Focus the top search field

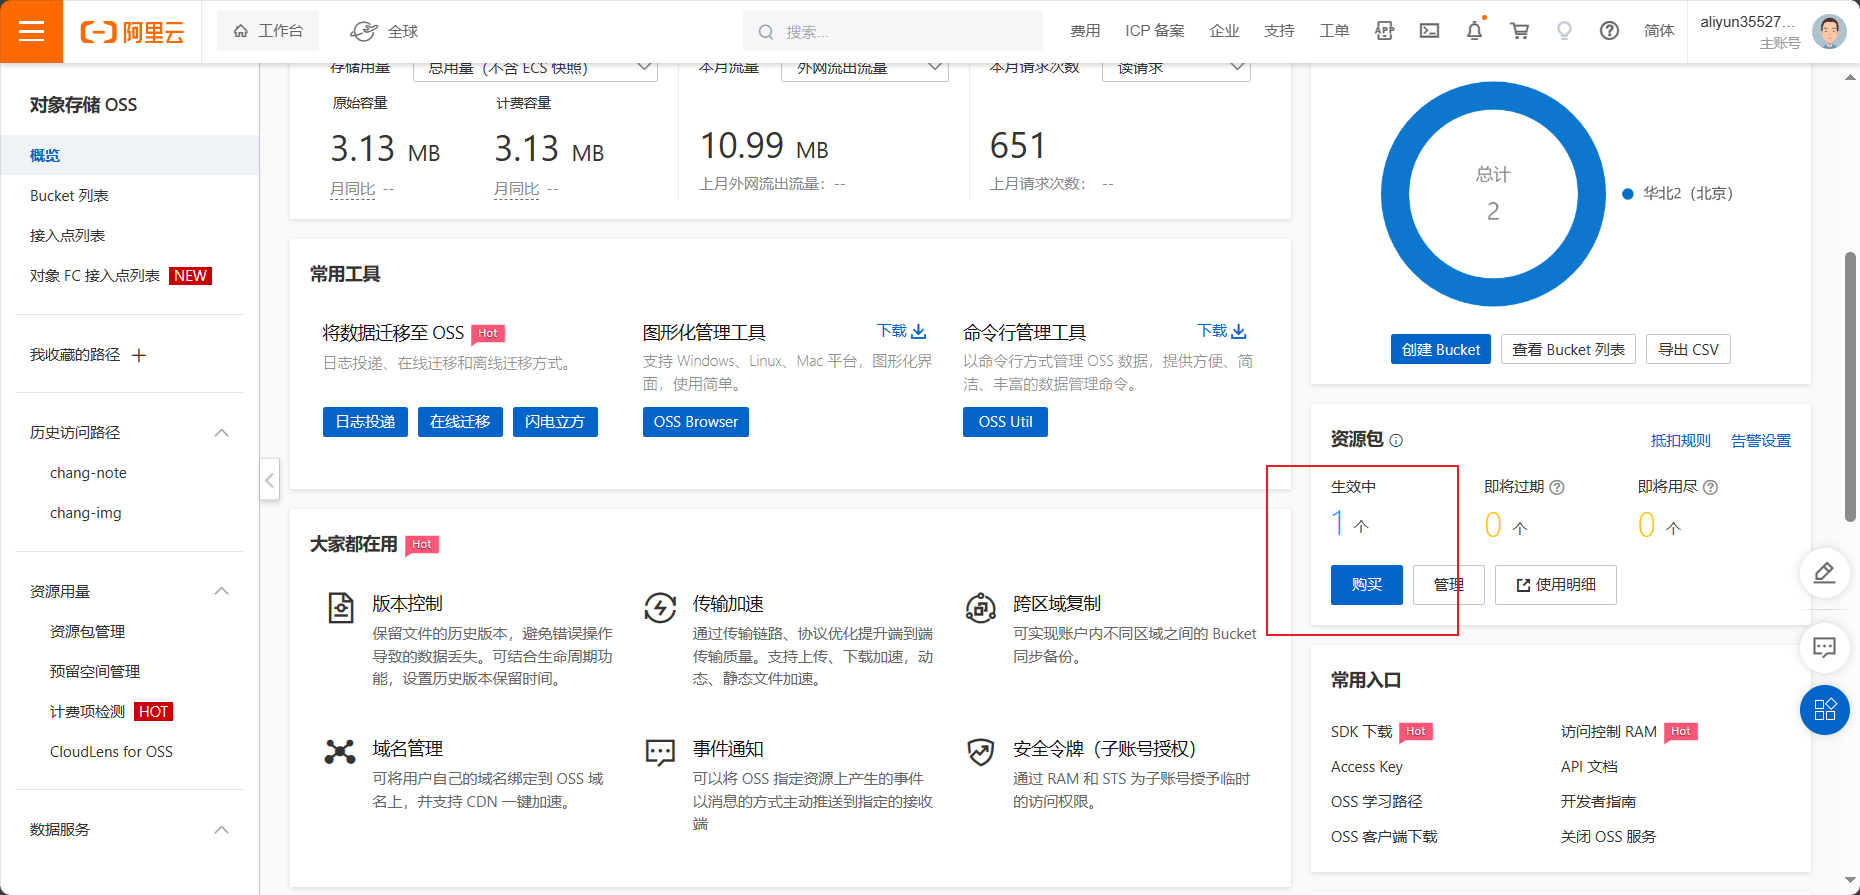click(x=893, y=31)
